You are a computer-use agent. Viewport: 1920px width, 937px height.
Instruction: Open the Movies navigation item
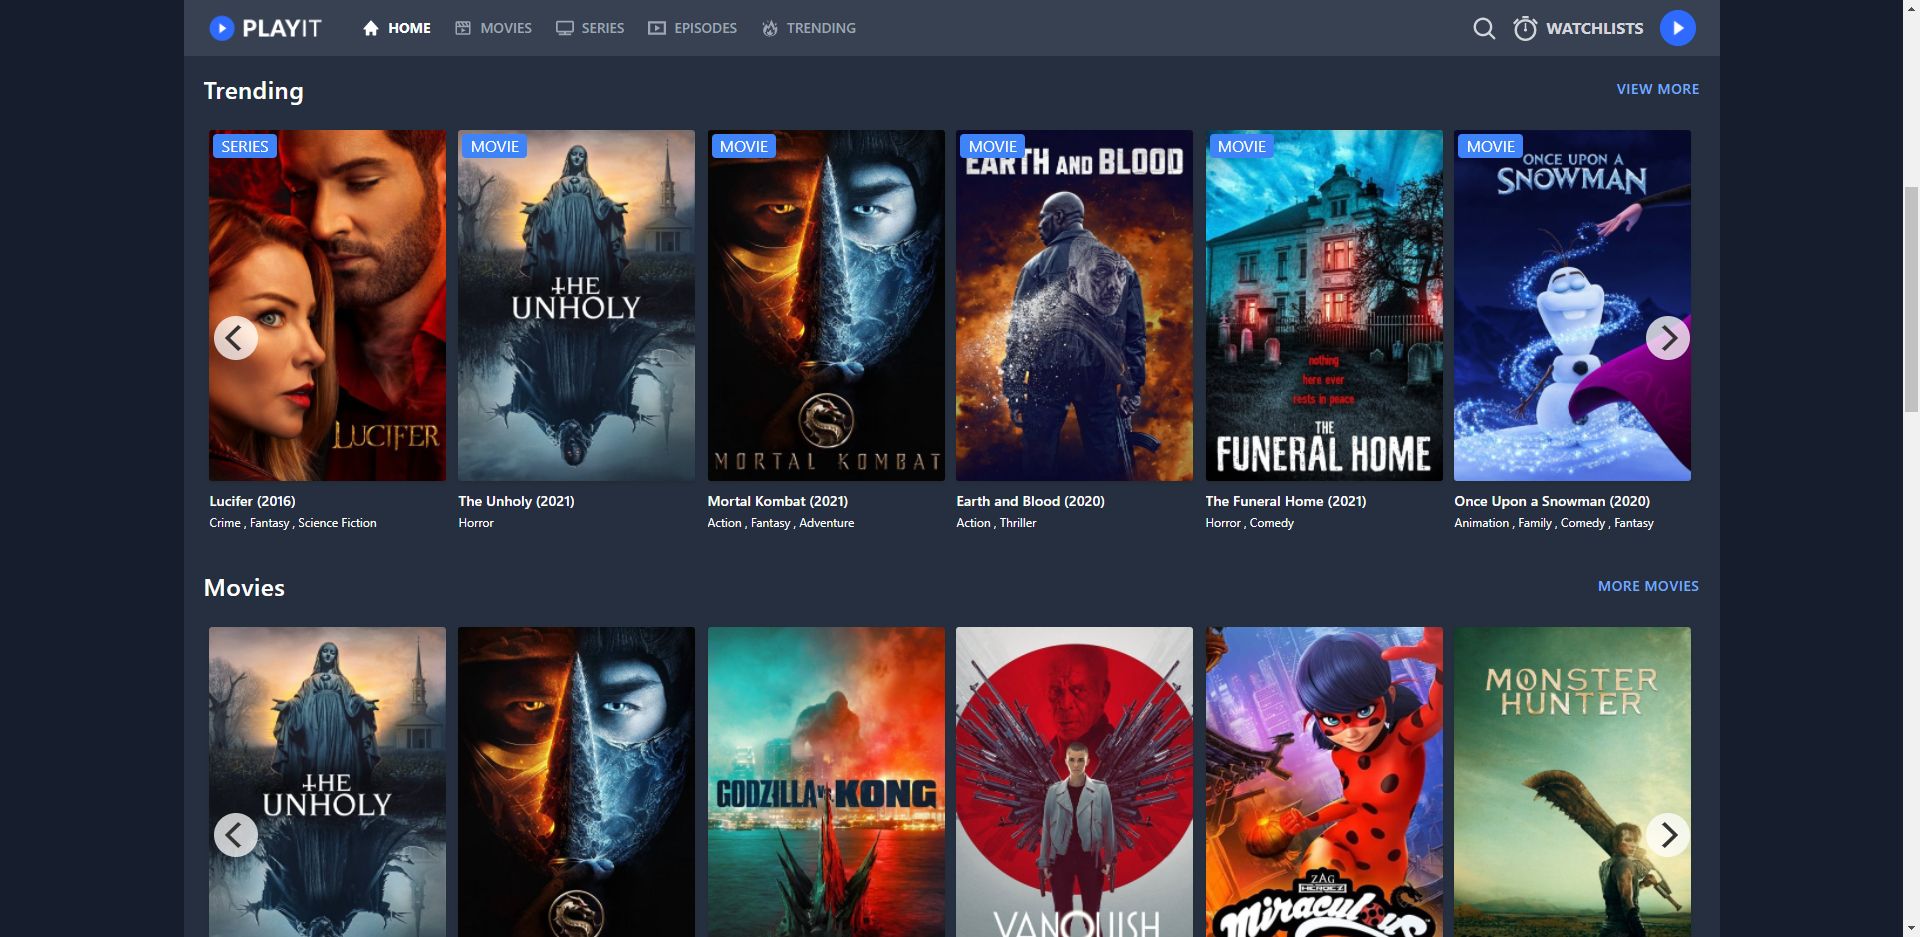click(494, 28)
